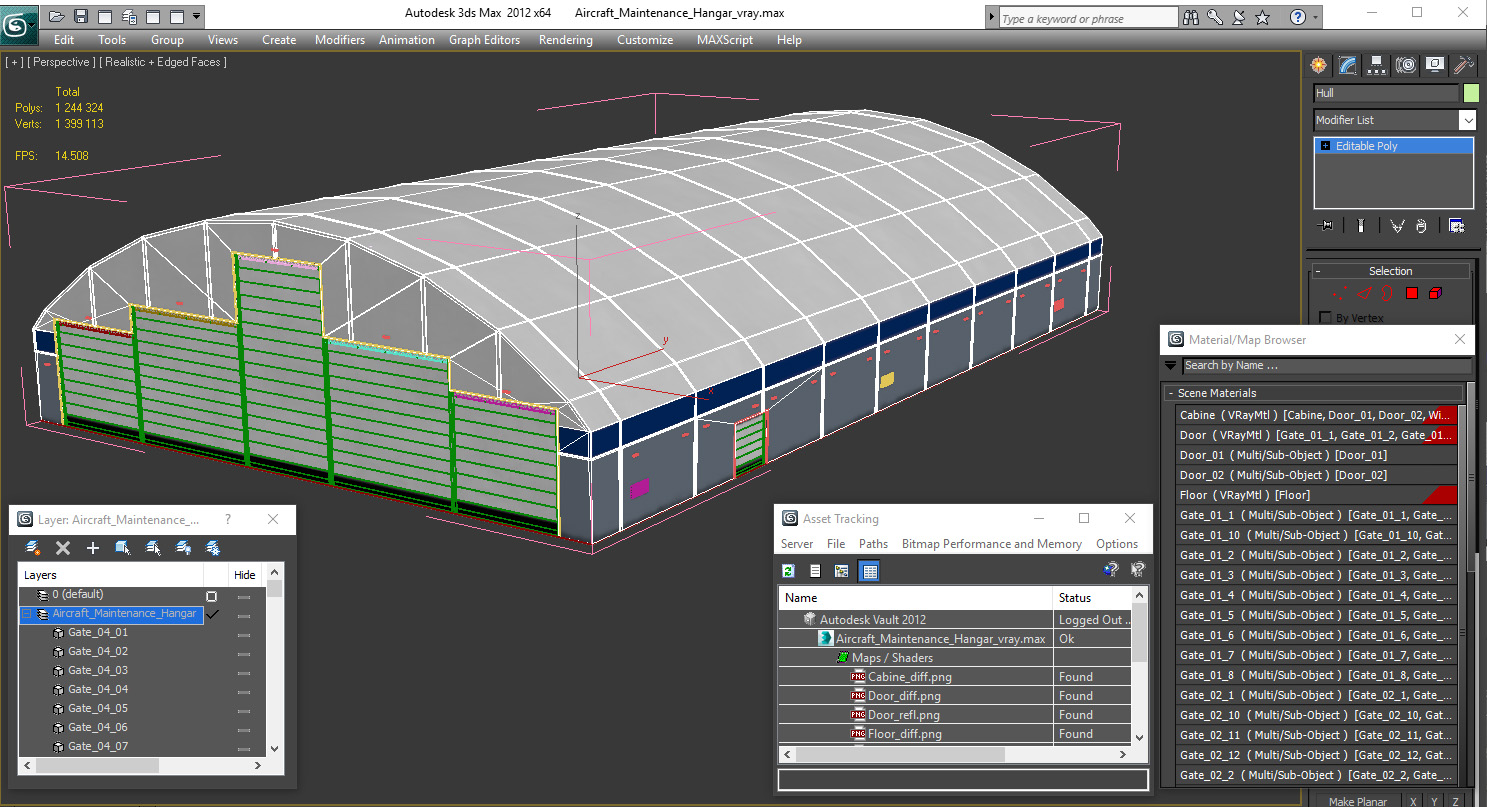Viewport: 1487px width, 807px height.
Task: Click Select Highlighted Objects and Layers icon
Action: pyautogui.click(x=123, y=548)
